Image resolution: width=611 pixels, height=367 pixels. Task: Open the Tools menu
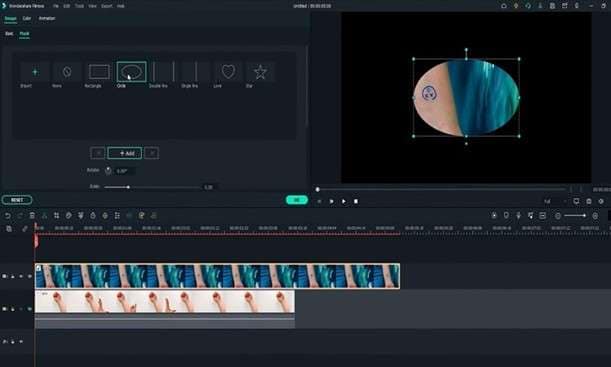(79, 6)
